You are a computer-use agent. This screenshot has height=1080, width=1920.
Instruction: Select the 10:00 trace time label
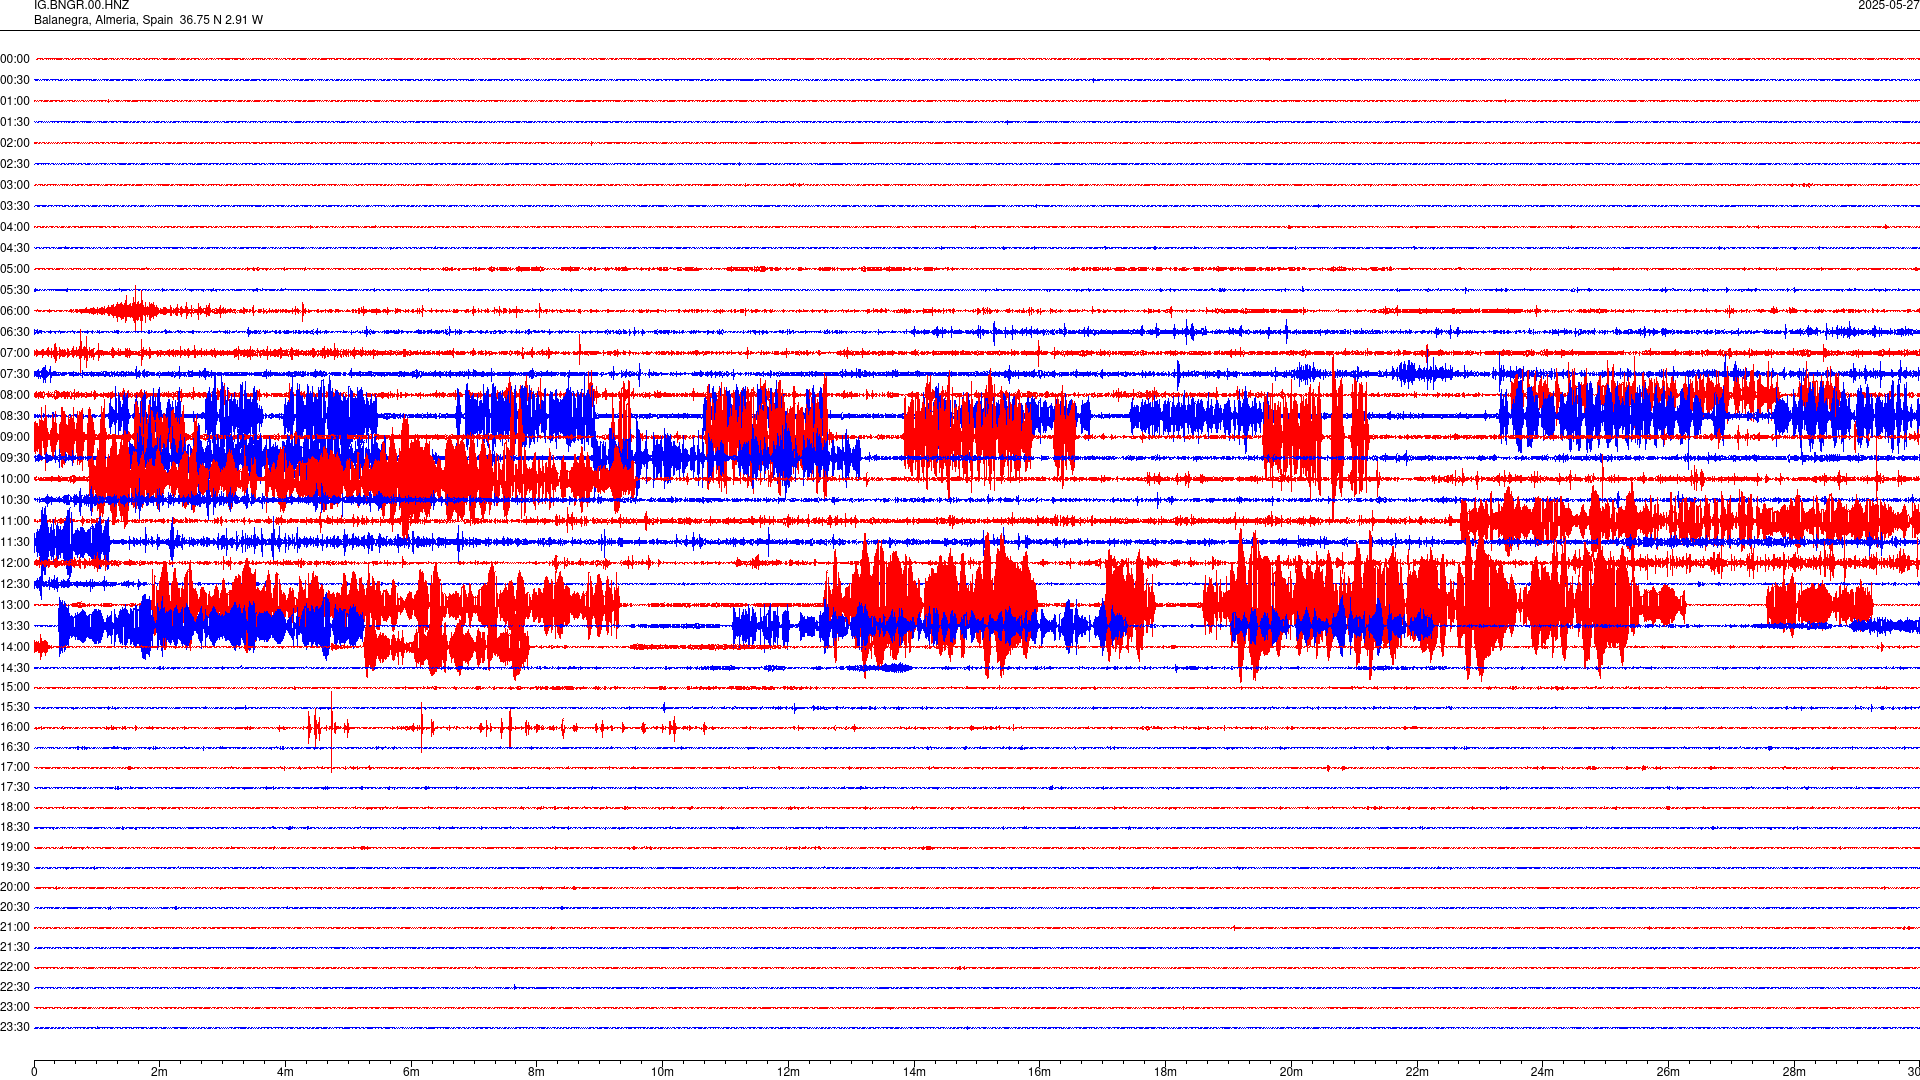[x=15, y=479]
